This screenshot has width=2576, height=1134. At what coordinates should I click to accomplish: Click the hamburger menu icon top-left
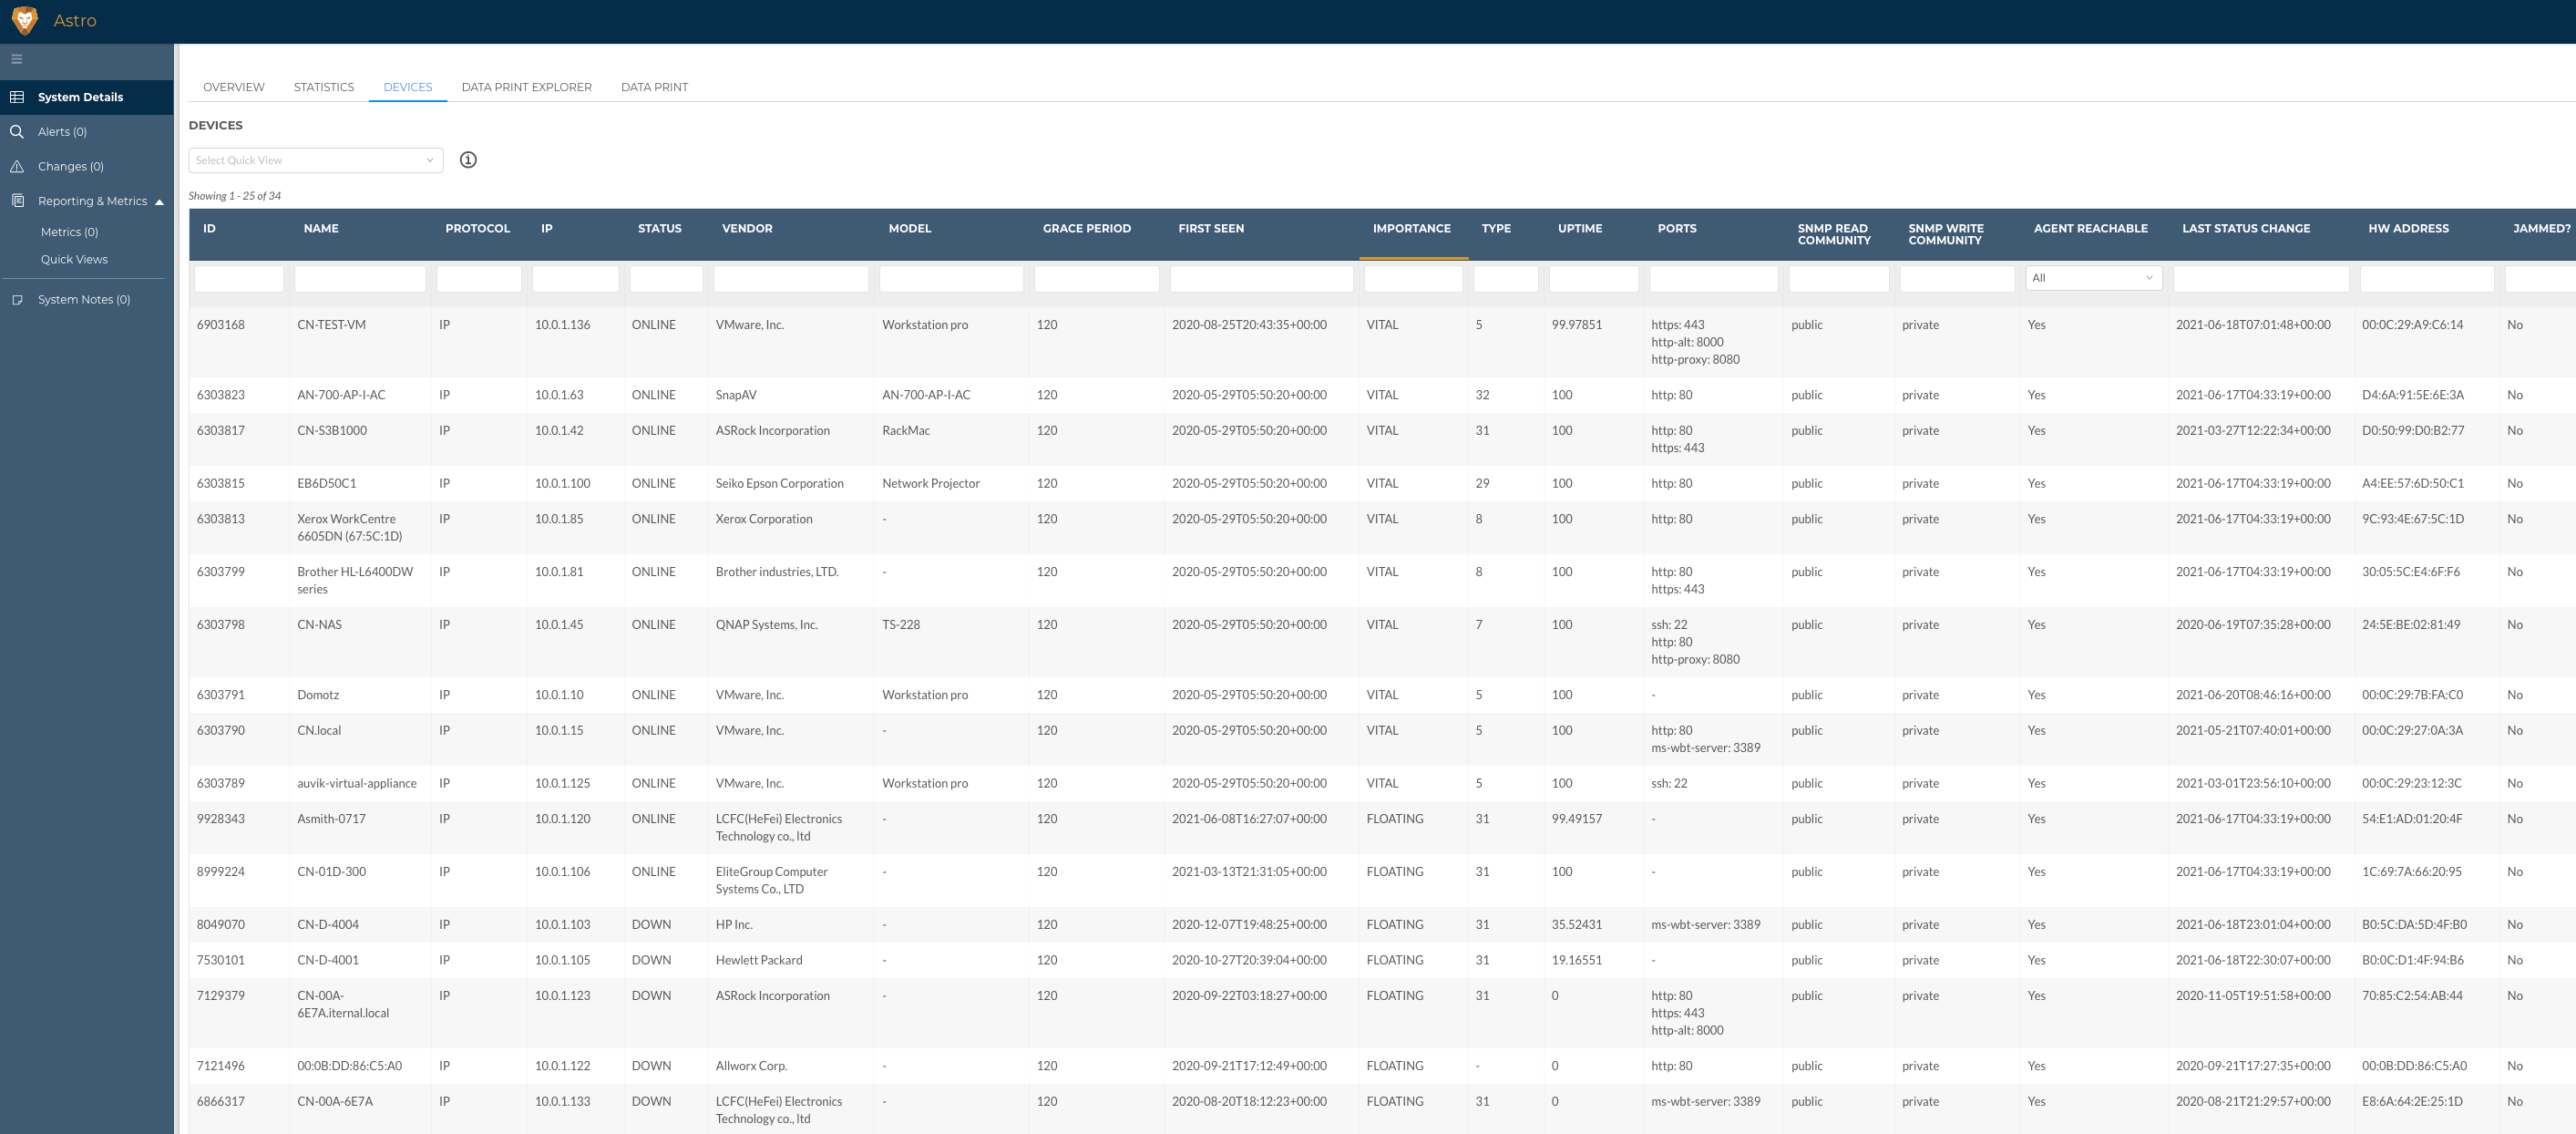pyautogui.click(x=16, y=57)
